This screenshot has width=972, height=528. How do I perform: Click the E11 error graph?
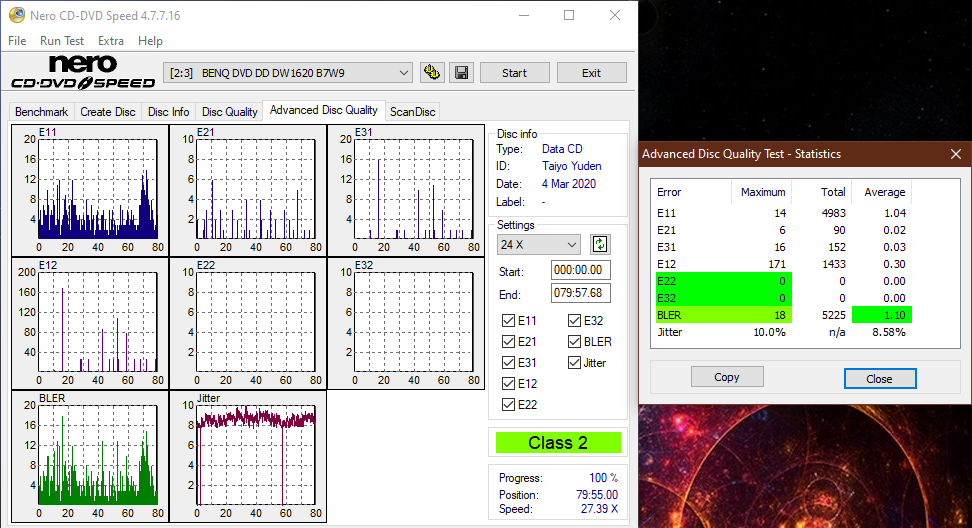[x=90, y=190]
